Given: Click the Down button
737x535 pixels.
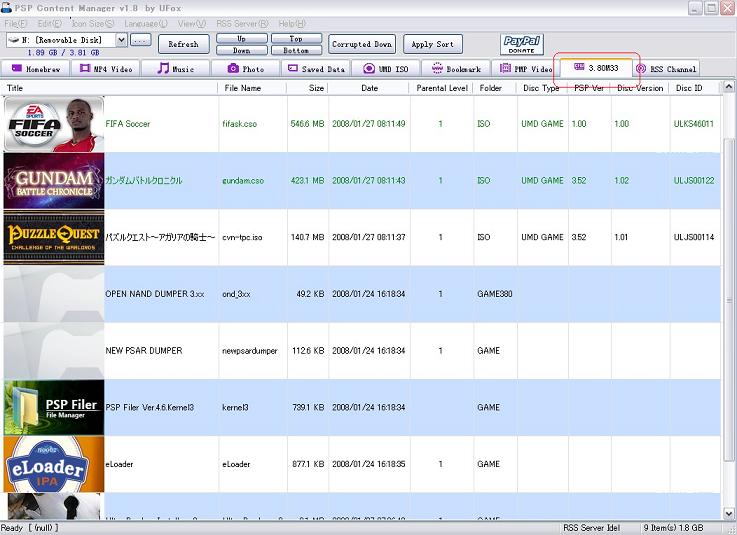Looking at the screenshot, I should click(242, 50).
